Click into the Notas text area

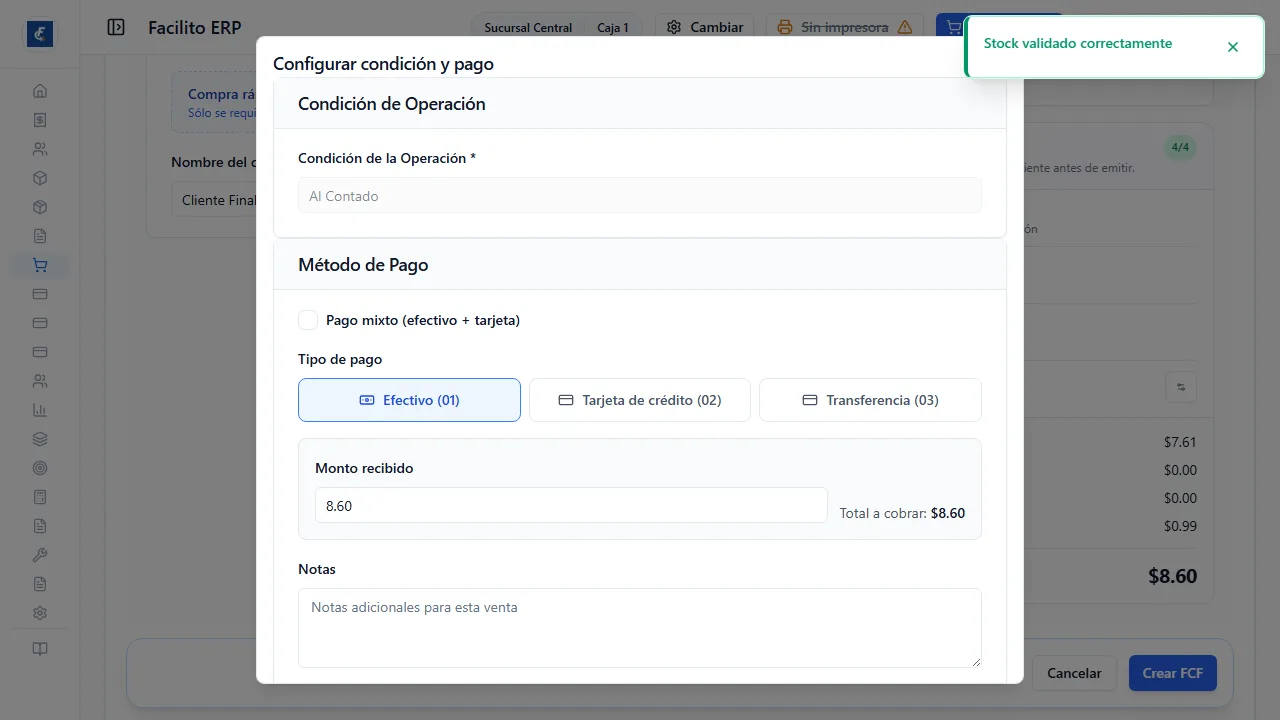click(640, 628)
